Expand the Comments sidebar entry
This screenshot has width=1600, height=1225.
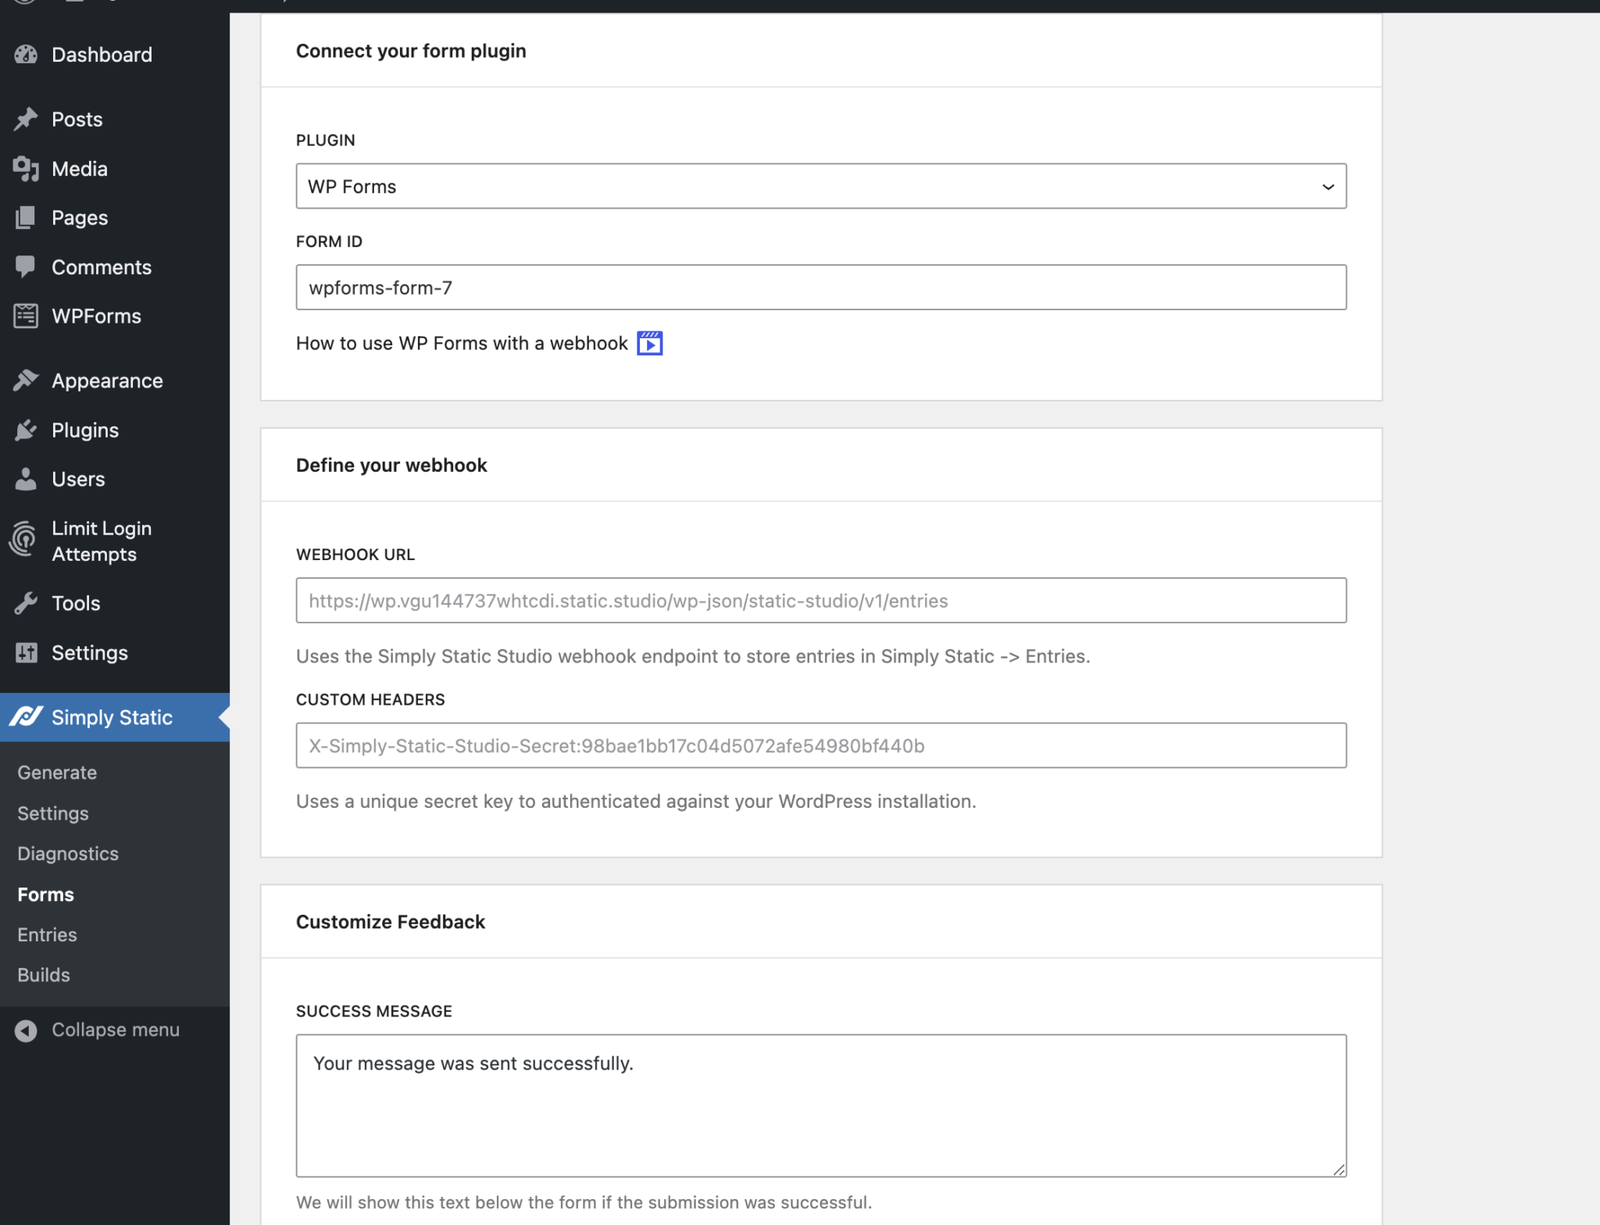coord(101,267)
